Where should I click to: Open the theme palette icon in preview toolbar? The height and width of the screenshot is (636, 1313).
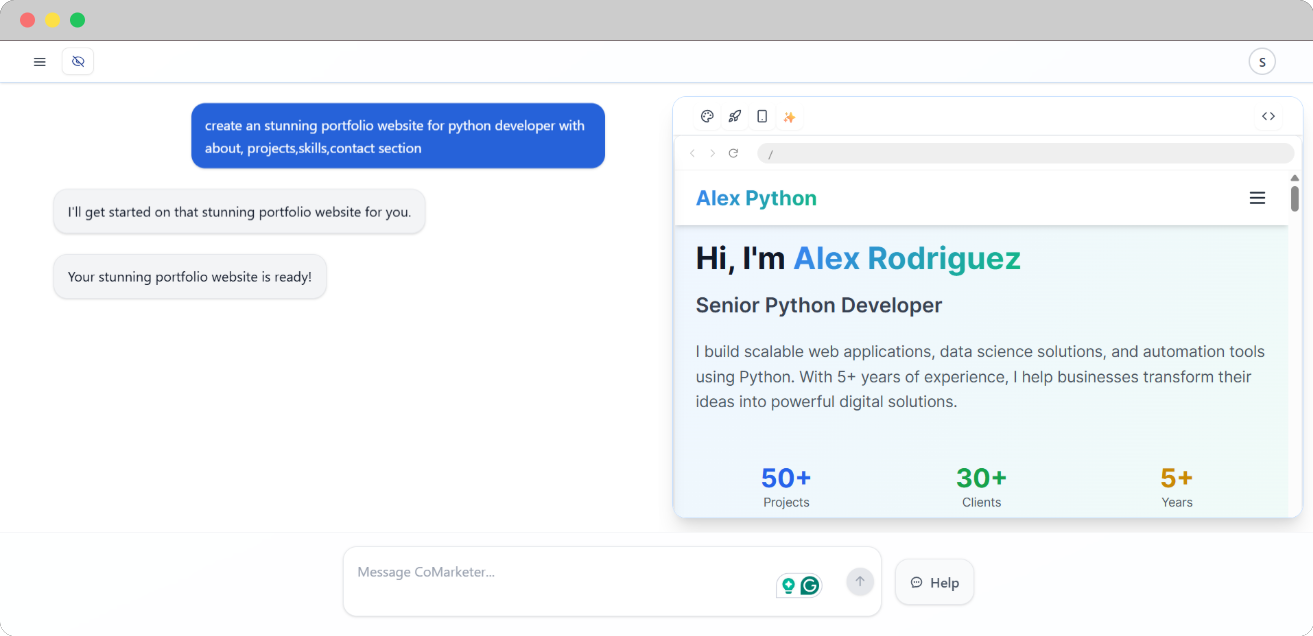(707, 116)
